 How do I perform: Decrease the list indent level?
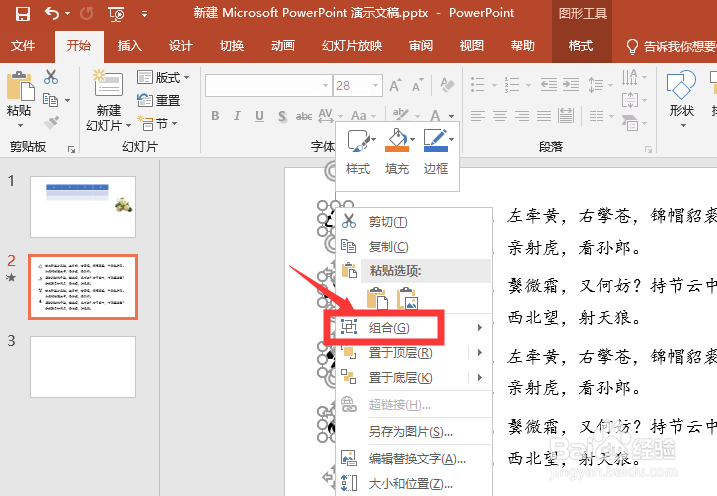click(x=548, y=85)
